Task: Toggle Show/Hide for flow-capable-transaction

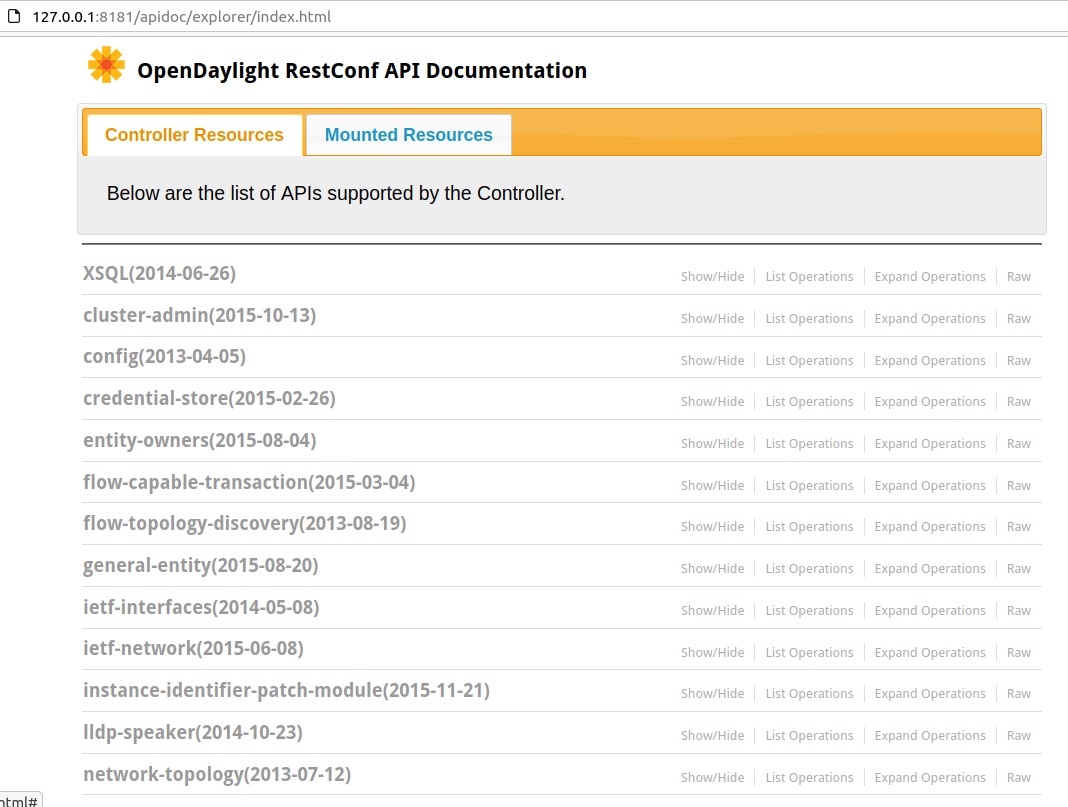Action: click(x=712, y=486)
